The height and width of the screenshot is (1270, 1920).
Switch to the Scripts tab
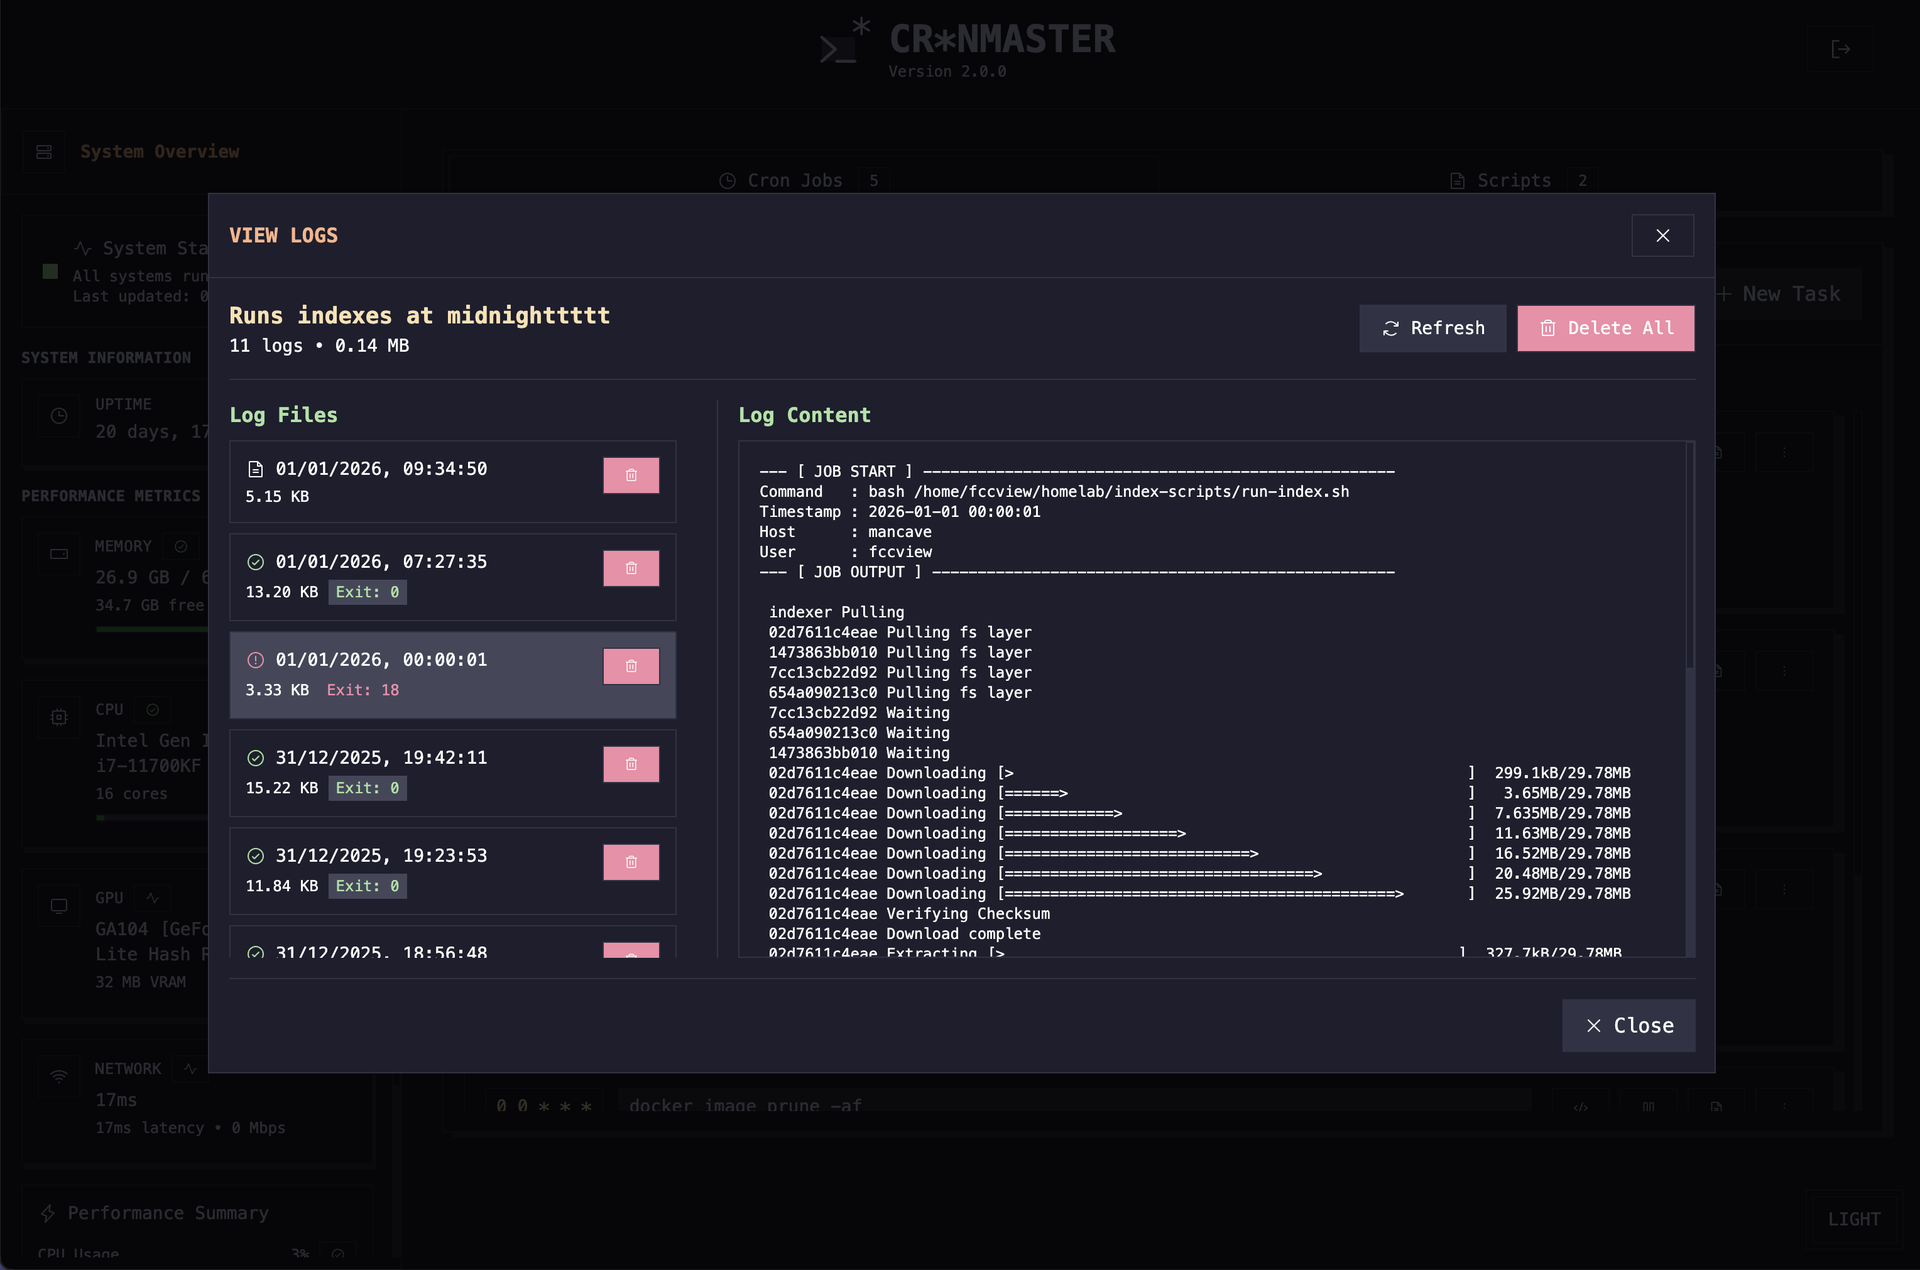[1522, 180]
